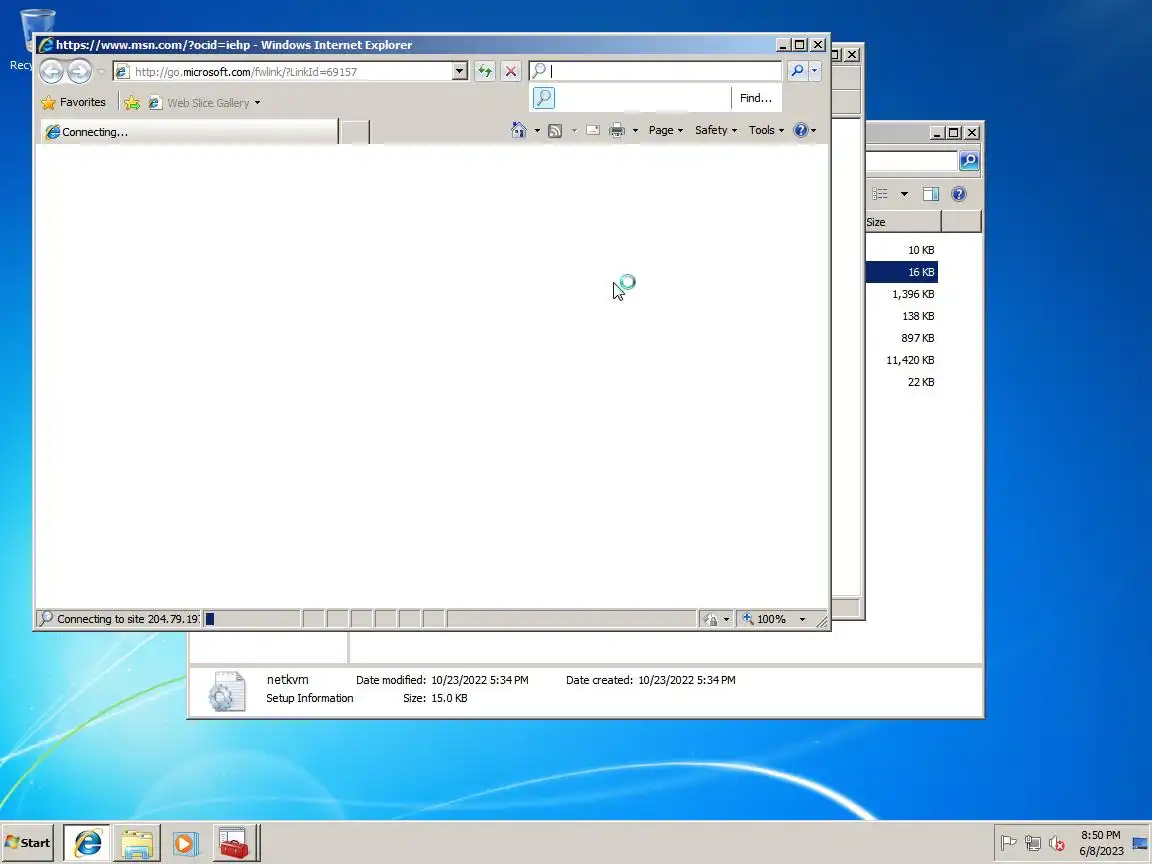The width and height of the screenshot is (1152, 864).
Task: Click the network tray icon
Action: click(x=1033, y=843)
